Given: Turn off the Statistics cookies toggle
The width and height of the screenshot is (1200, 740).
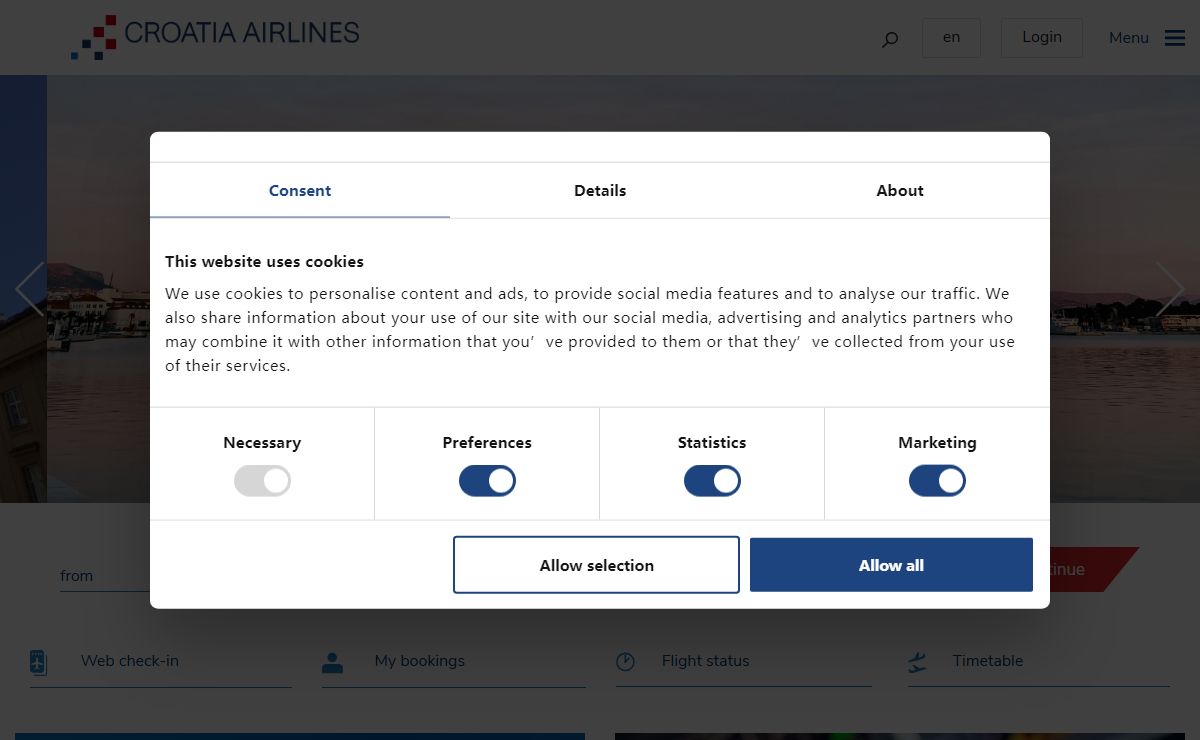Looking at the screenshot, I should click(712, 481).
